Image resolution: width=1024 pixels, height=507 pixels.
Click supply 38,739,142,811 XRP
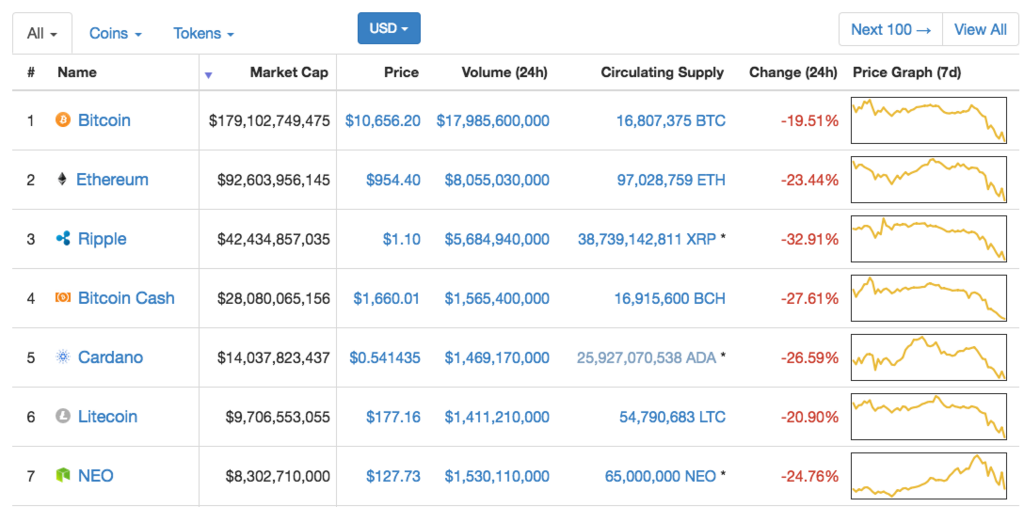tap(647, 240)
